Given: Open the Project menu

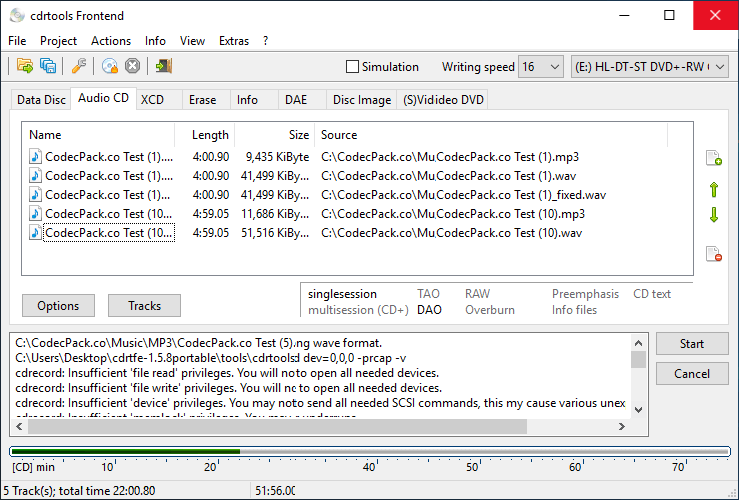Looking at the screenshot, I should [58, 41].
